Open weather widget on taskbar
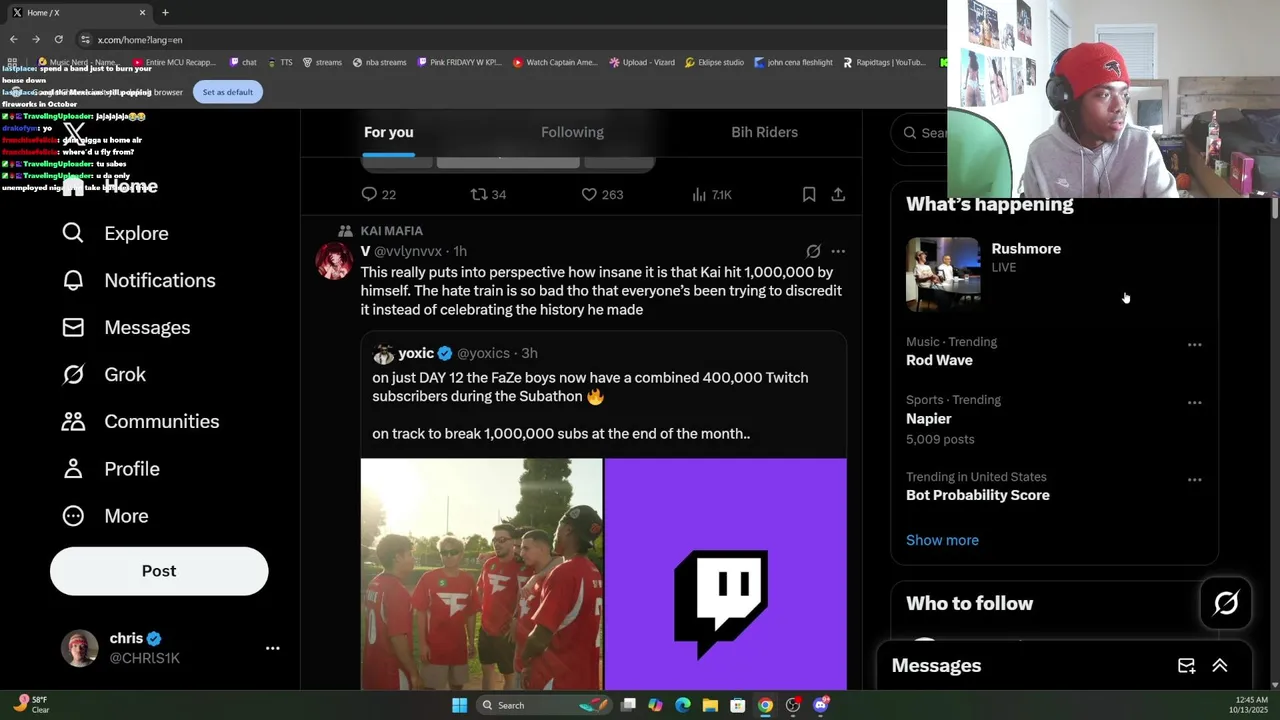The height and width of the screenshot is (720, 1280). (x=30, y=705)
